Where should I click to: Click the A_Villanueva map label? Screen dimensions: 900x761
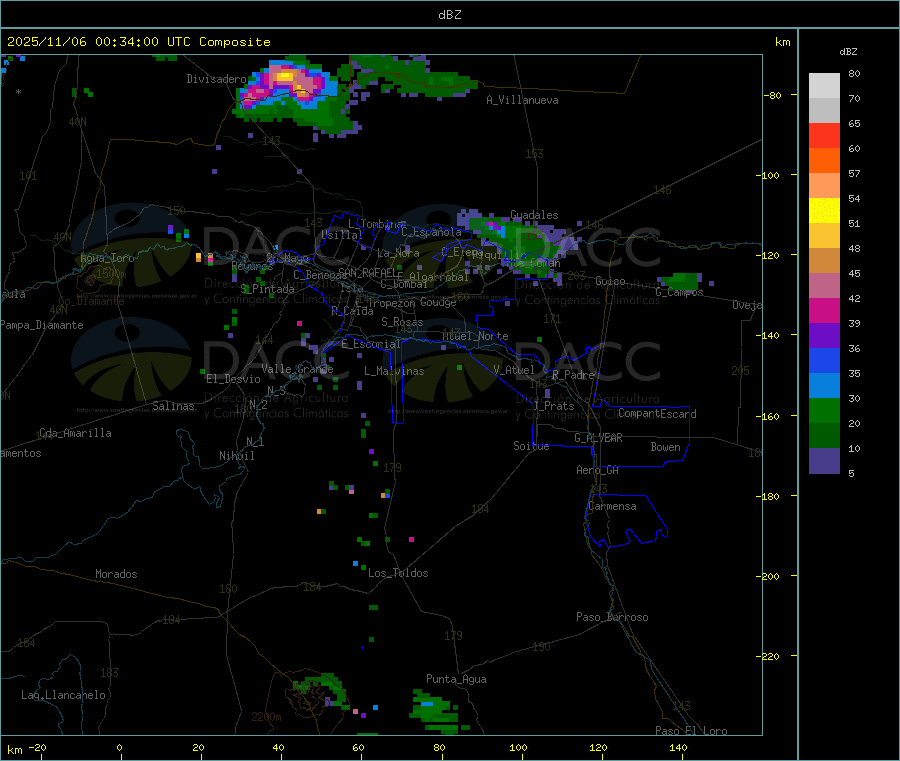coord(522,100)
